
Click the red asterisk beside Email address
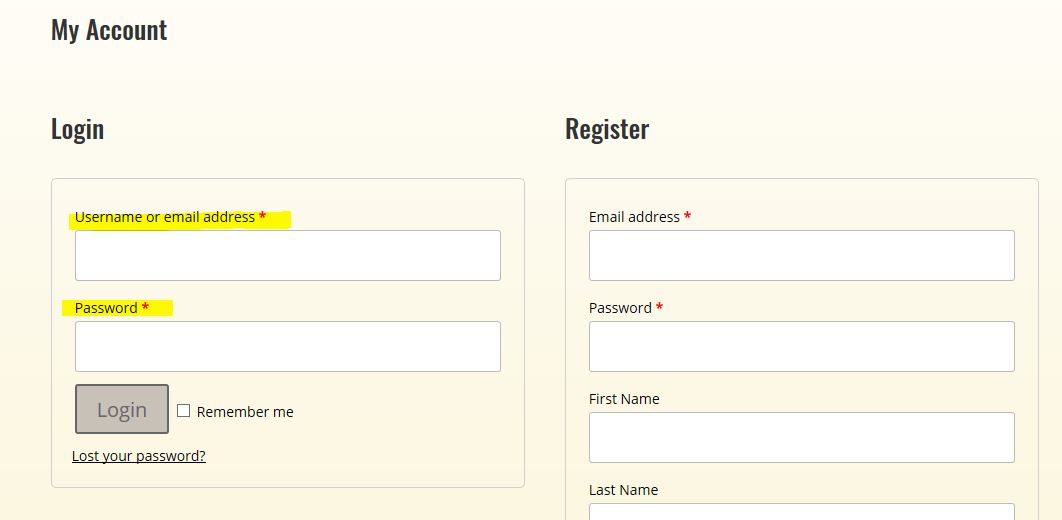tap(688, 216)
